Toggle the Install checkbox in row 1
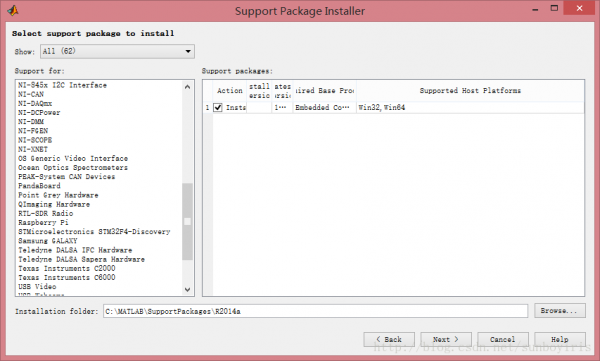Image resolution: width=600 pixels, height=361 pixels. tap(218, 108)
